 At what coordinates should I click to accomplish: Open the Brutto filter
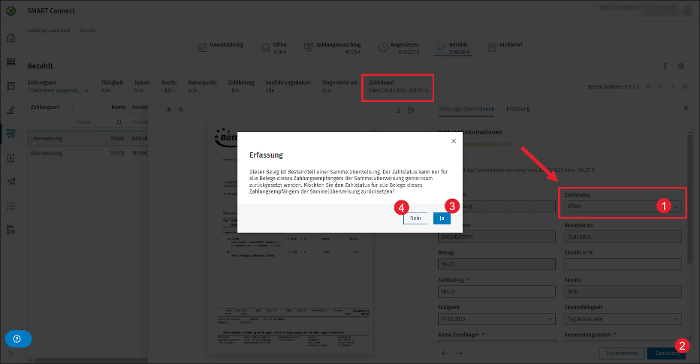tap(169, 86)
